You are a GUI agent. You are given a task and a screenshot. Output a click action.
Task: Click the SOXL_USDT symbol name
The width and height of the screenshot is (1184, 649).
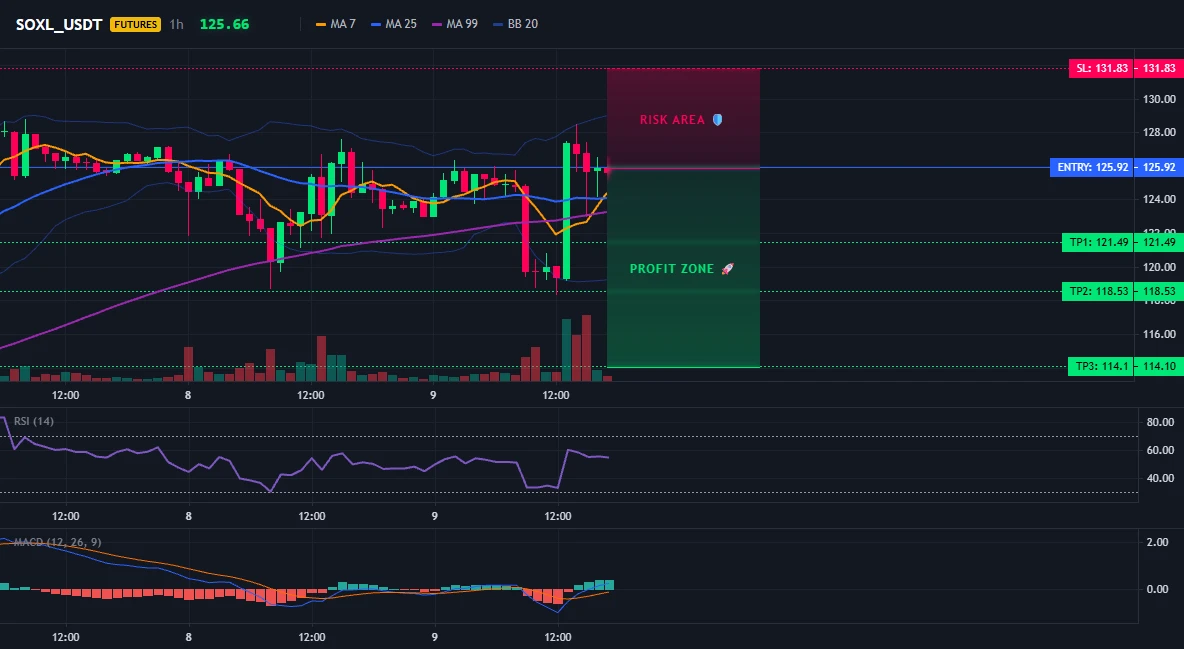pyautogui.click(x=59, y=24)
